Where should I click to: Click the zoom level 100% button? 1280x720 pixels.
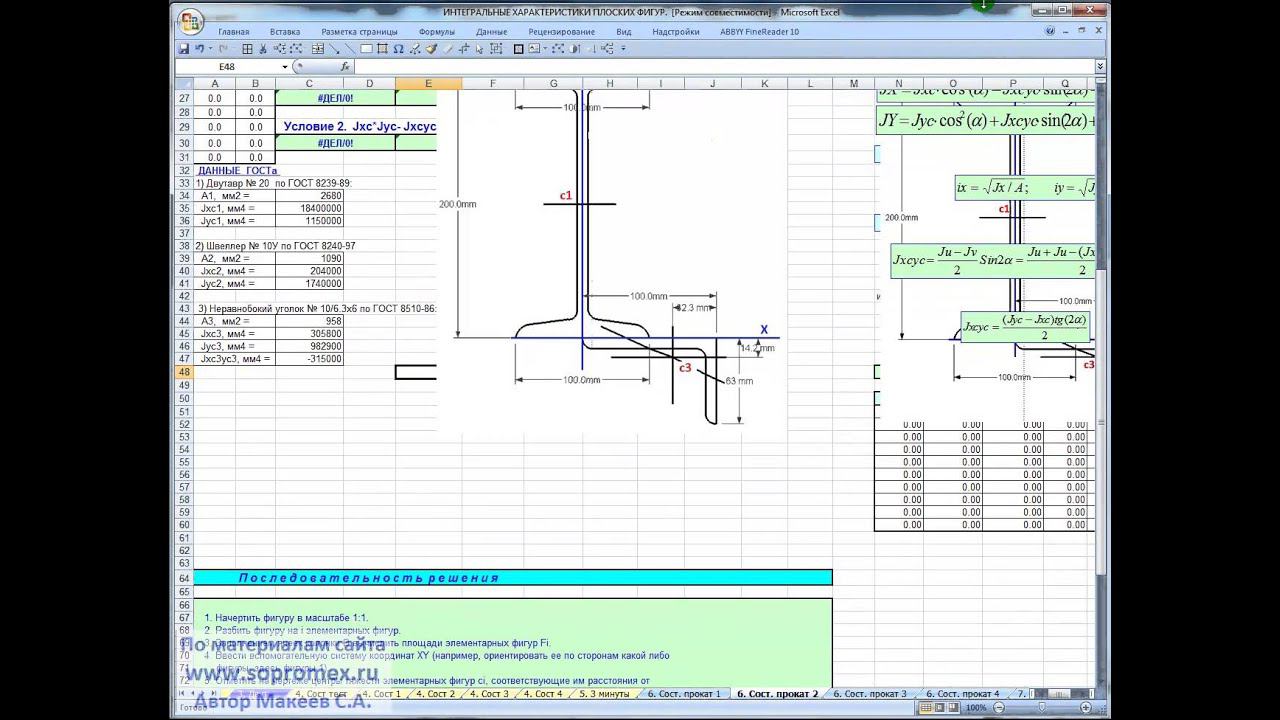coord(977,707)
